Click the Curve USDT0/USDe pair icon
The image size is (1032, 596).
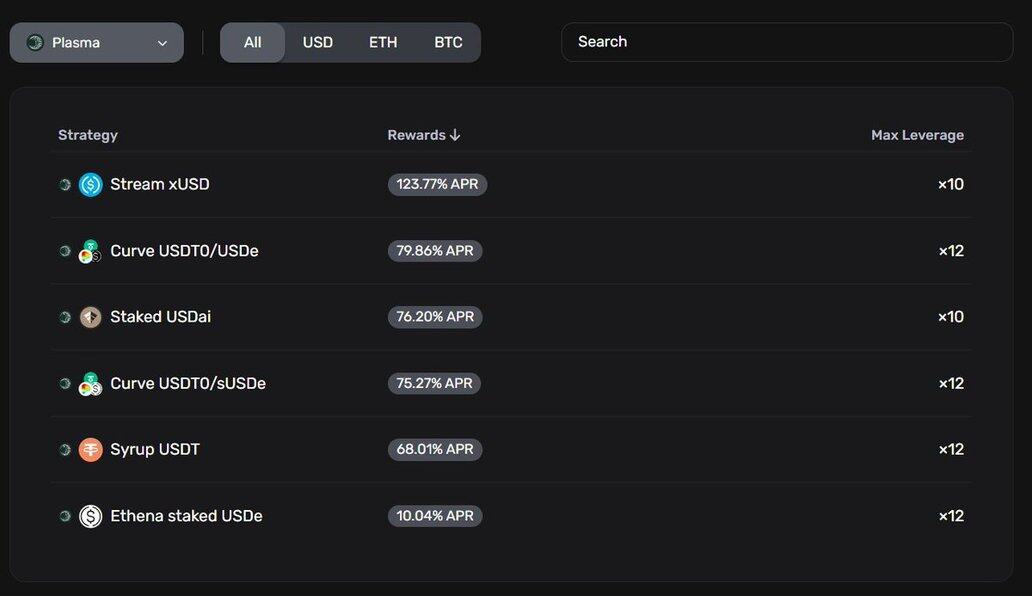tap(90, 251)
